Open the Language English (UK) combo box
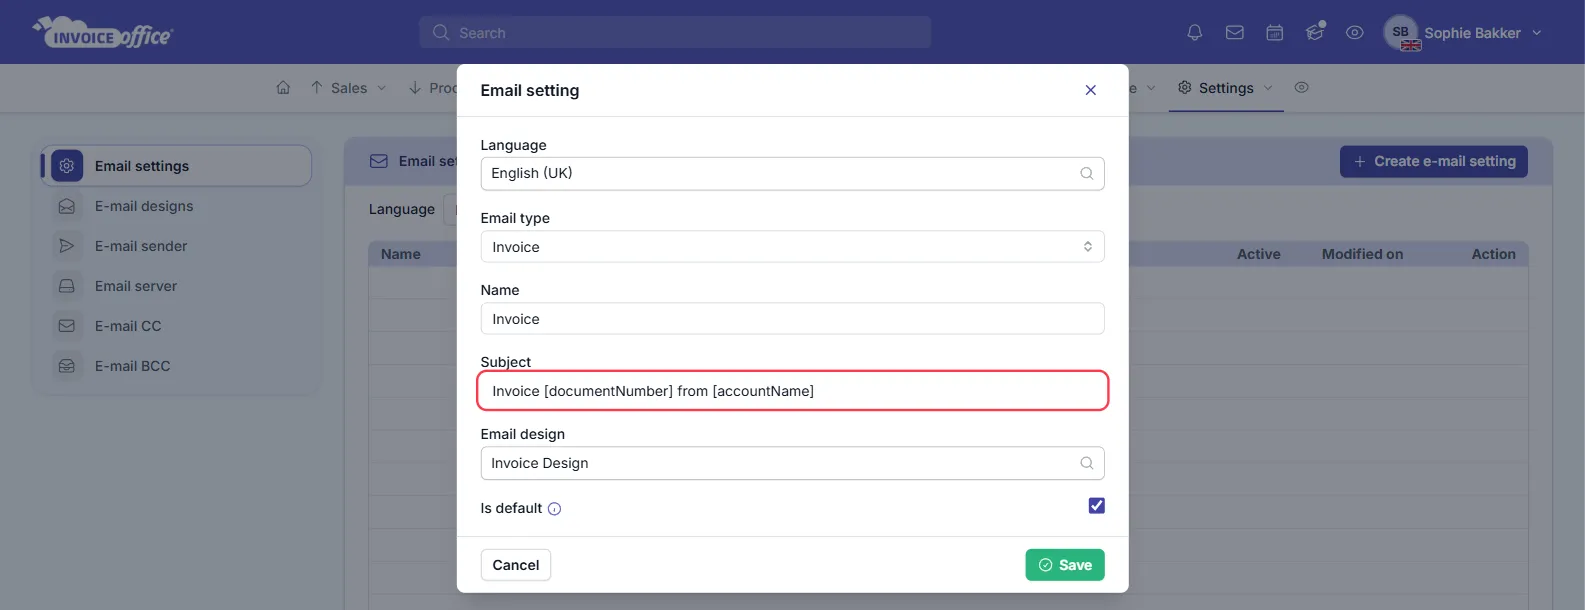Image resolution: width=1585 pixels, height=610 pixels. [x=792, y=174]
